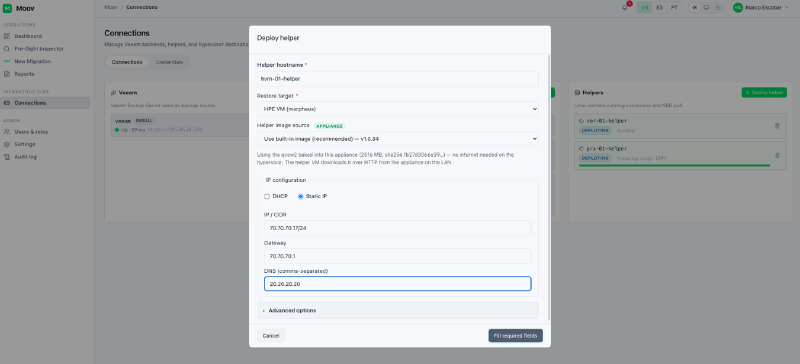Click the Connections link icon in sidebar
The width and height of the screenshot is (800, 364).
pos(7,103)
